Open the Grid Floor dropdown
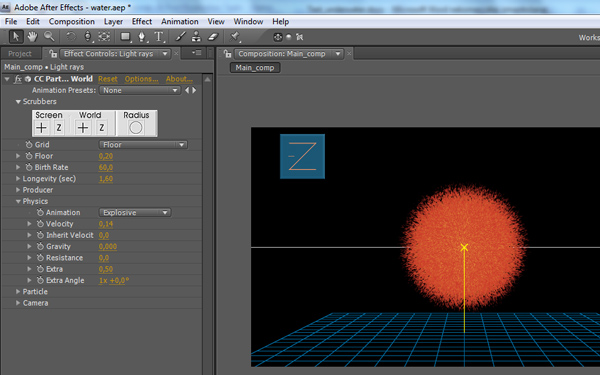The height and width of the screenshot is (375, 600). coord(143,145)
